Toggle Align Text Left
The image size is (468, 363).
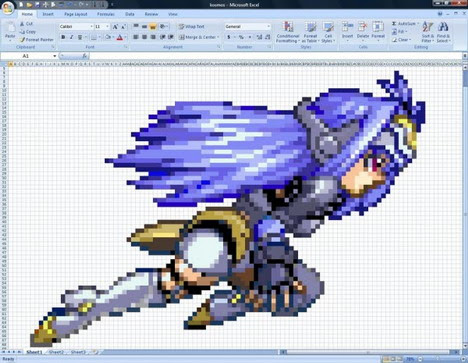136,37
